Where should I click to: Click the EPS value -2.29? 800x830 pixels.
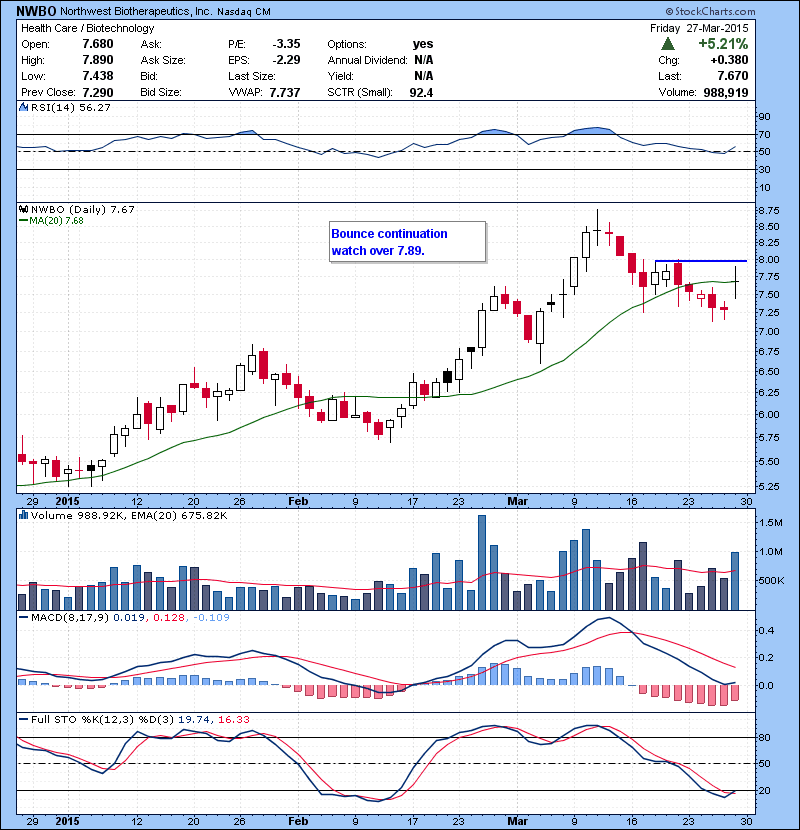286,60
